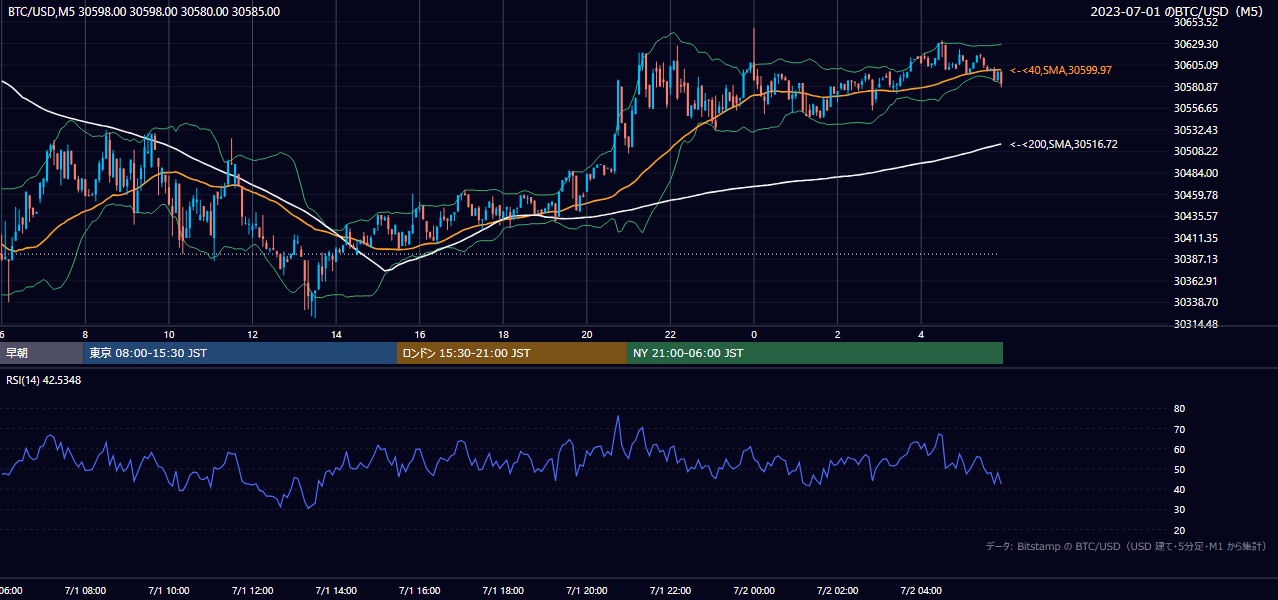The width and height of the screenshot is (1278, 600).
Task: Click price axis value 30653.52
Action: pos(1196,22)
